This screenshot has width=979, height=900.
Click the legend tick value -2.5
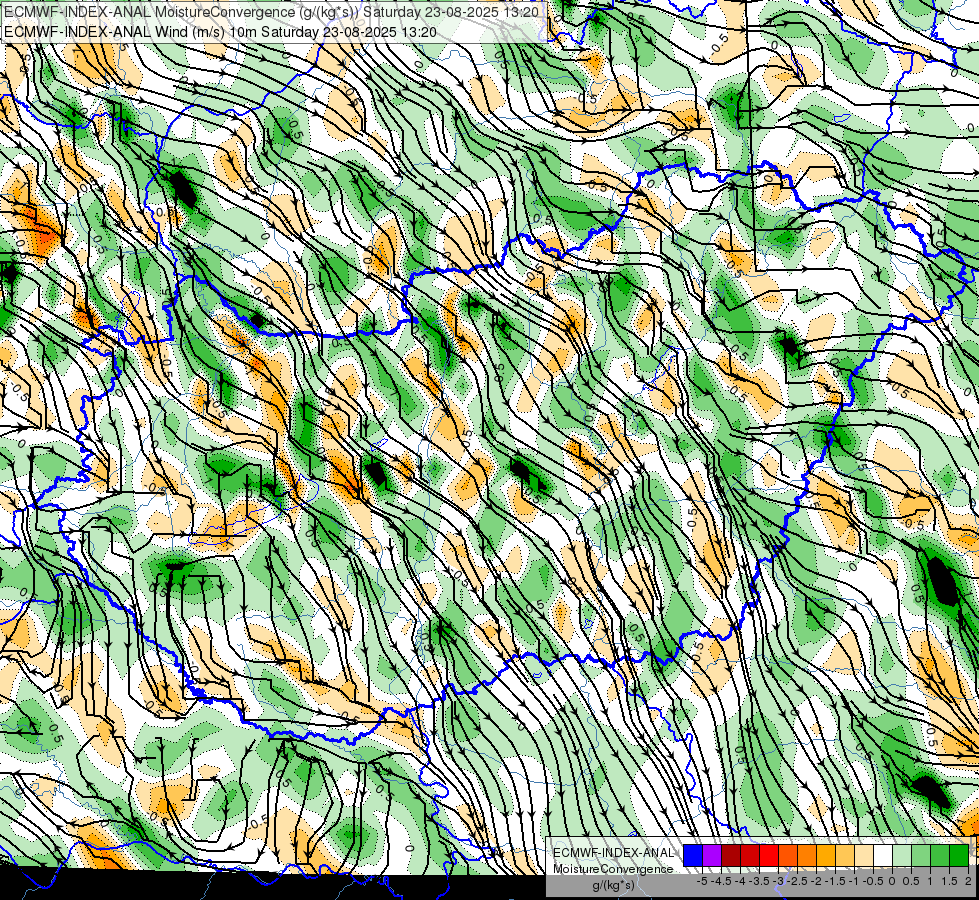pos(799,881)
